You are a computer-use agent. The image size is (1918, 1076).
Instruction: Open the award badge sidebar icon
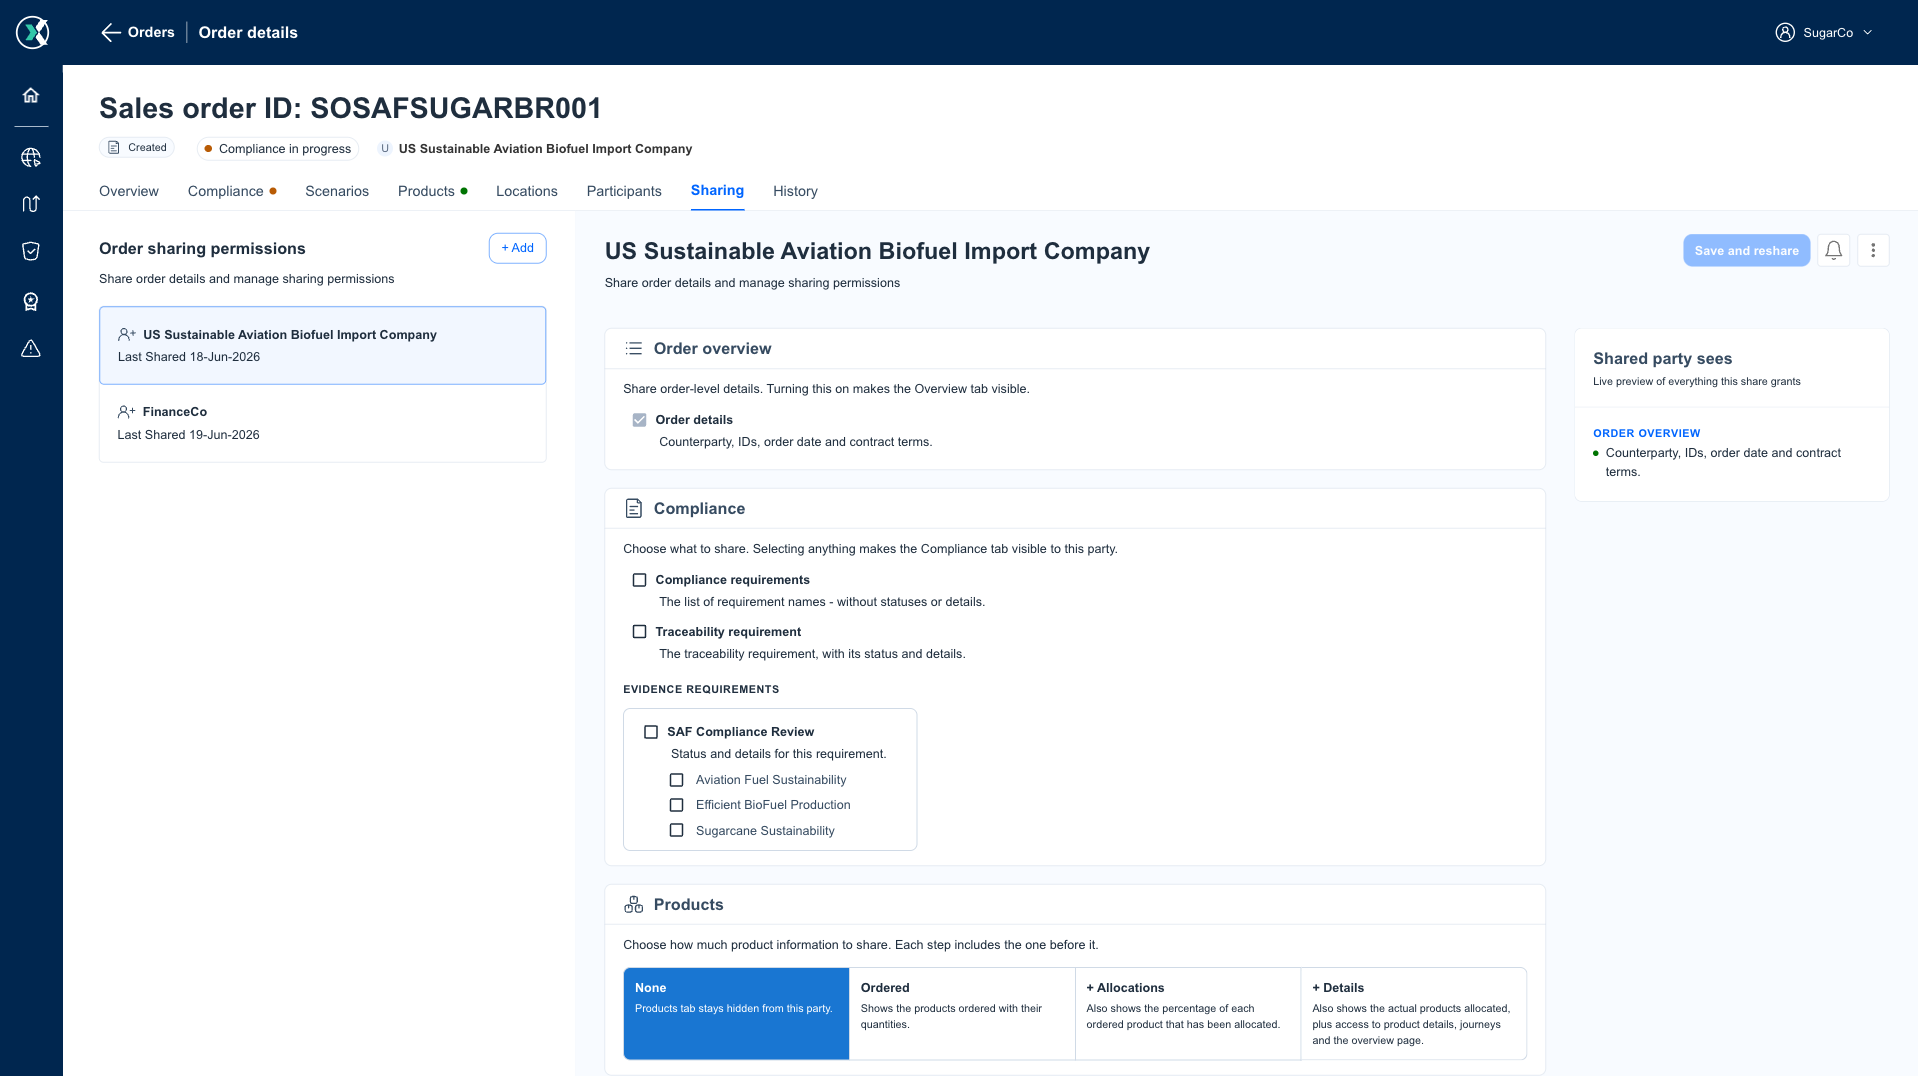[31, 301]
